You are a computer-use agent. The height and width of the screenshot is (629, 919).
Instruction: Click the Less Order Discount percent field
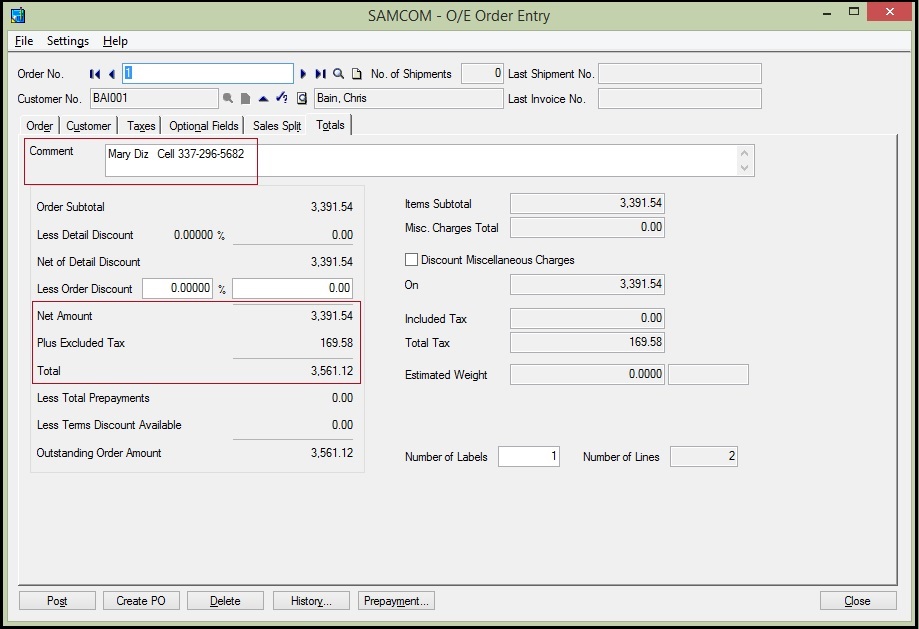[x=177, y=288]
